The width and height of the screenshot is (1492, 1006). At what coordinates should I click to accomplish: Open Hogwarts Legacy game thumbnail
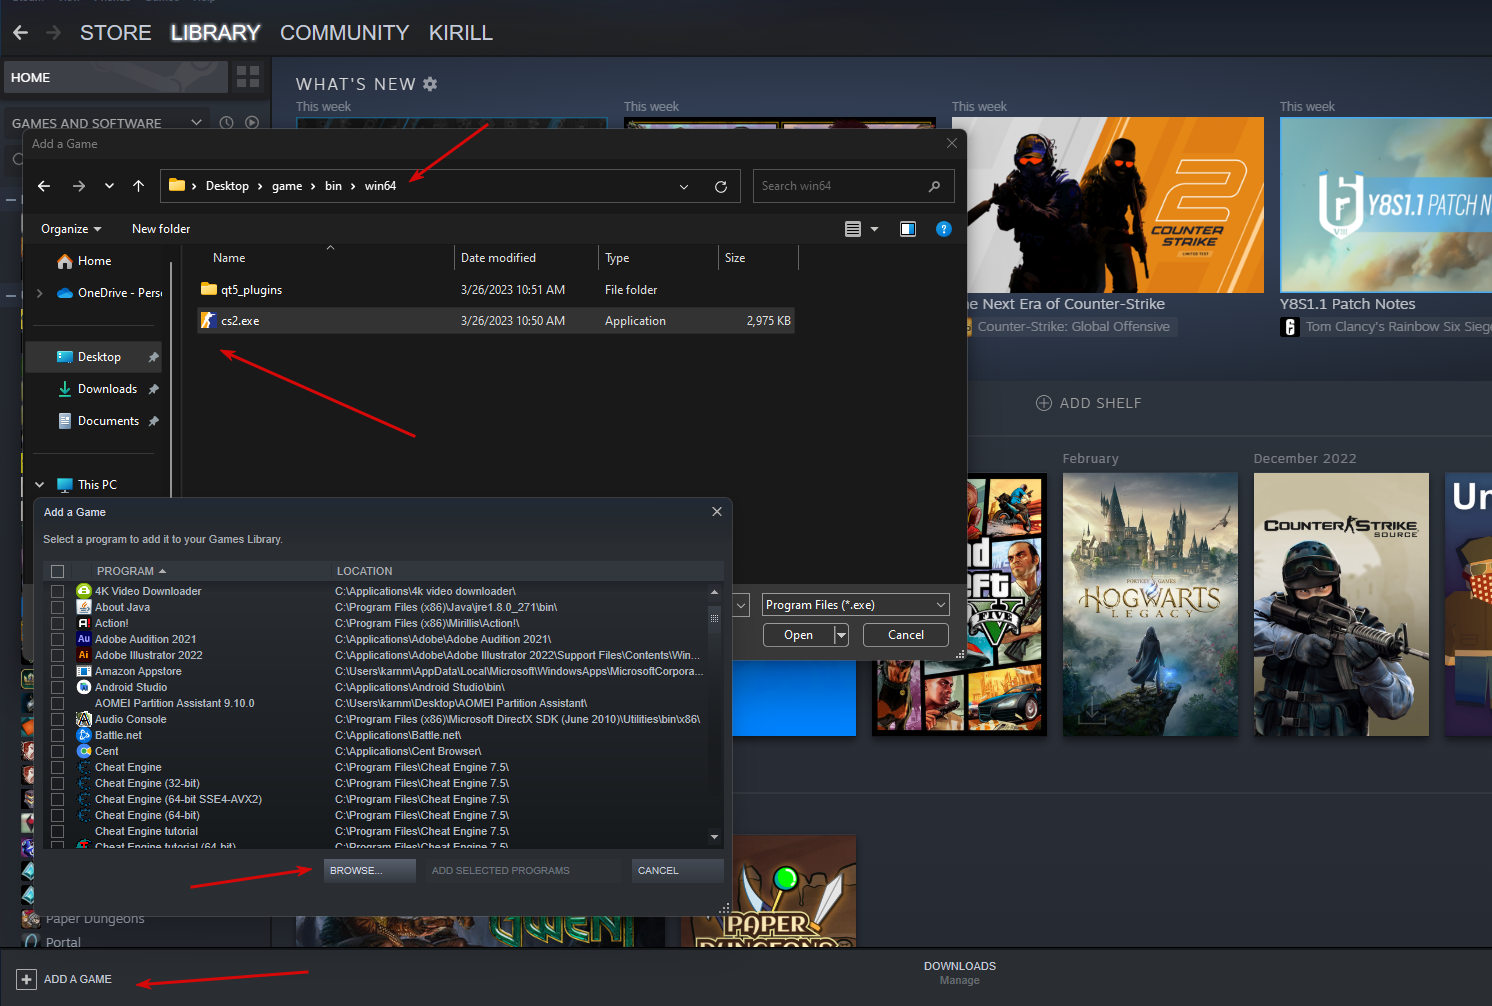tap(1150, 604)
